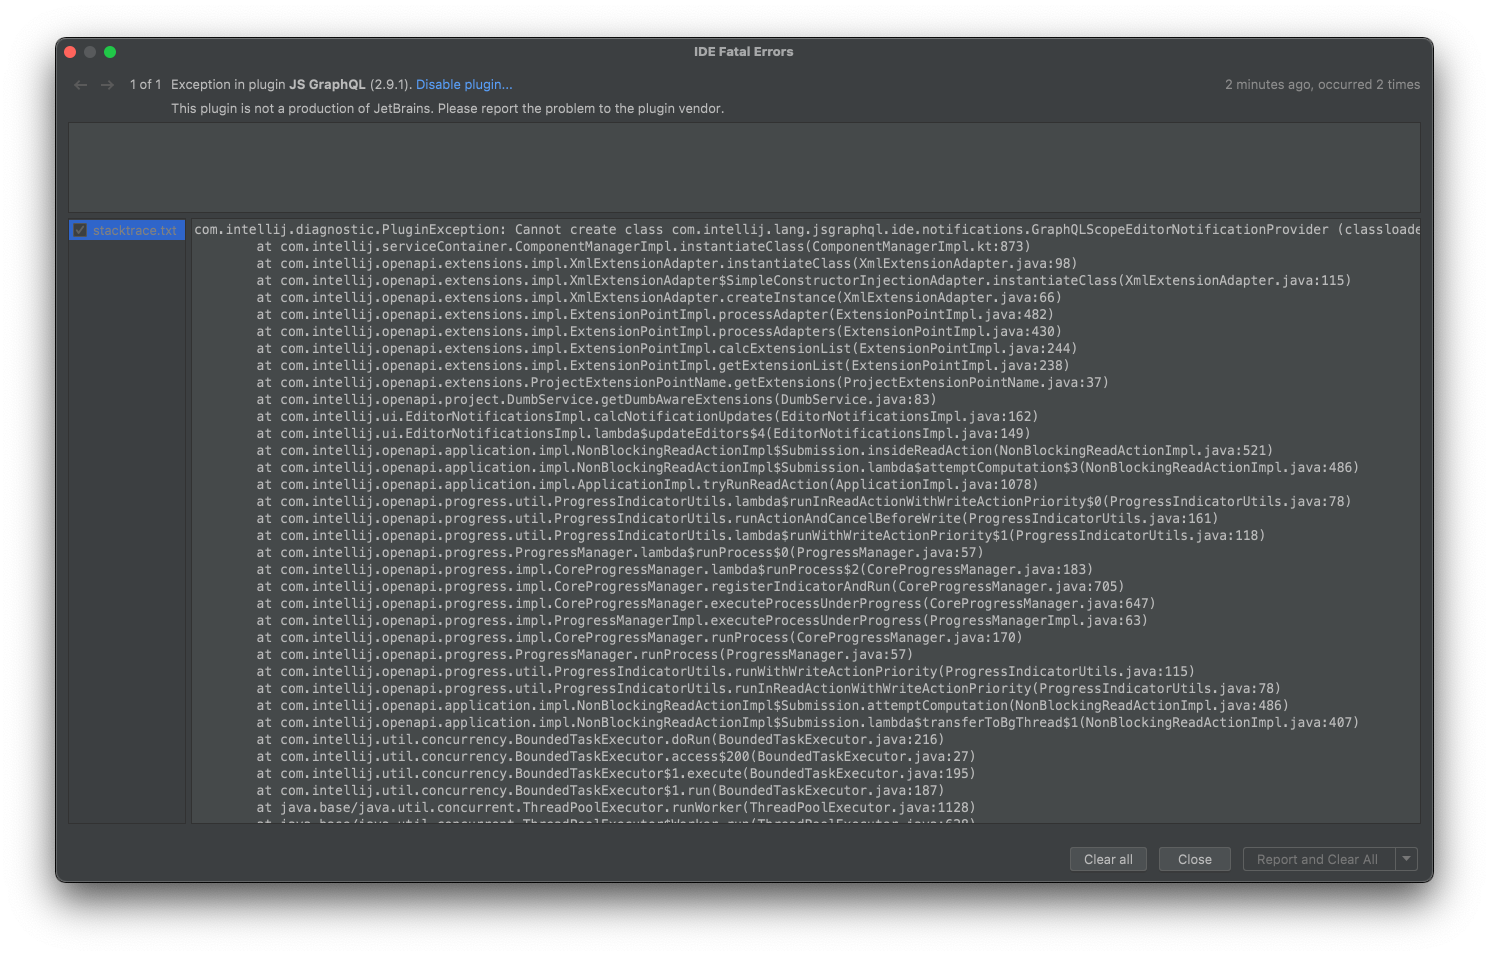Expand the Report and Clear All dropdown arrow
1489x956 pixels.
pos(1406,859)
